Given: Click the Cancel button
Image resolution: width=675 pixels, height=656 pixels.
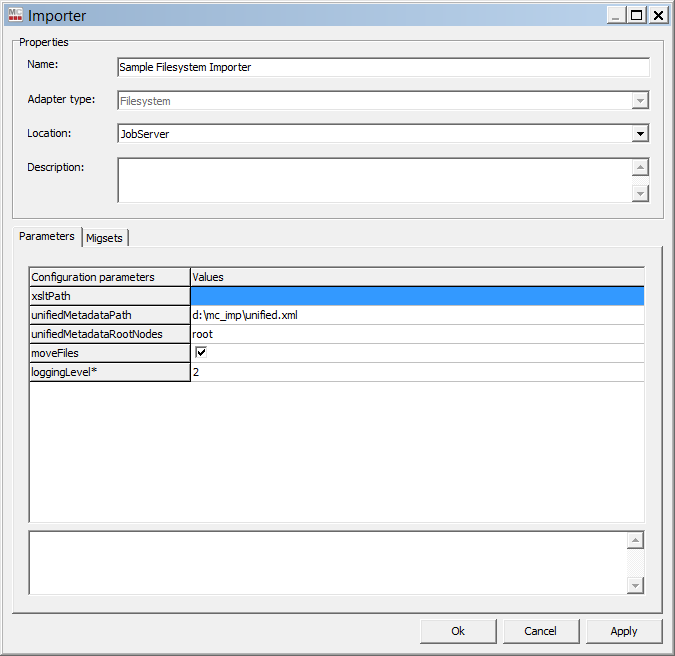Looking at the screenshot, I should point(540,631).
